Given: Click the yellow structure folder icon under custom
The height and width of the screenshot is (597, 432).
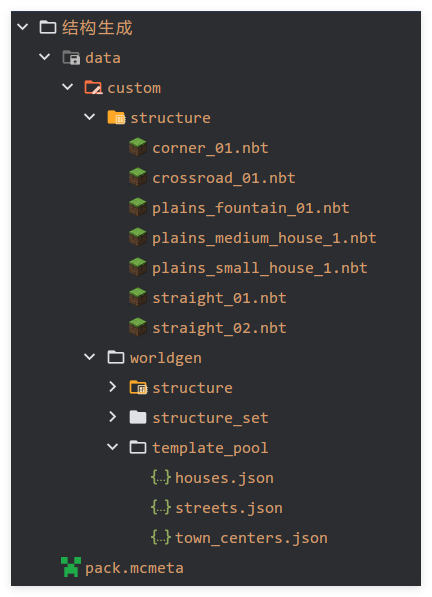Looking at the screenshot, I should [116, 117].
